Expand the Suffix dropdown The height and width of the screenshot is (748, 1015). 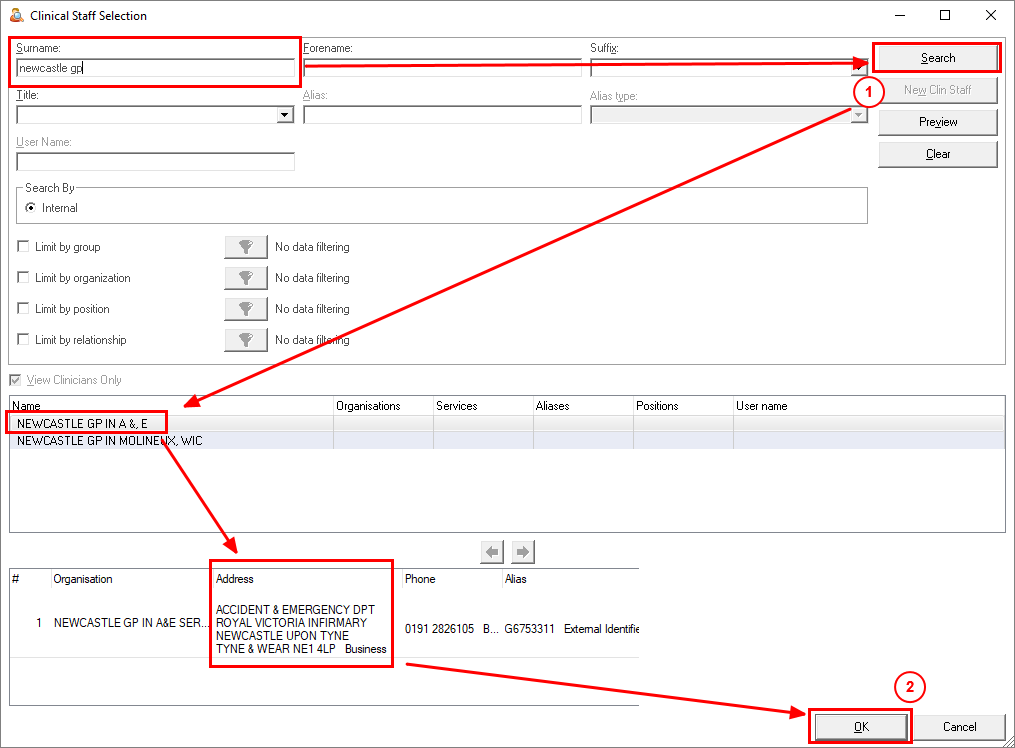click(859, 69)
